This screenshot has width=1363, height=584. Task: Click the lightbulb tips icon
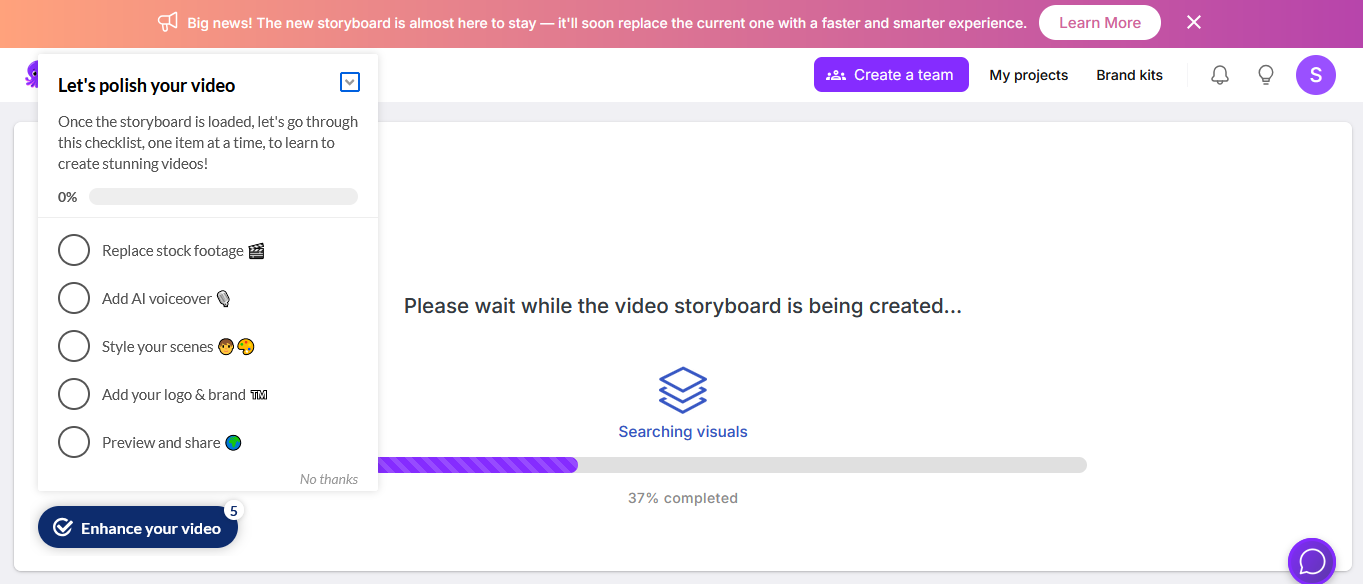(x=1265, y=75)
